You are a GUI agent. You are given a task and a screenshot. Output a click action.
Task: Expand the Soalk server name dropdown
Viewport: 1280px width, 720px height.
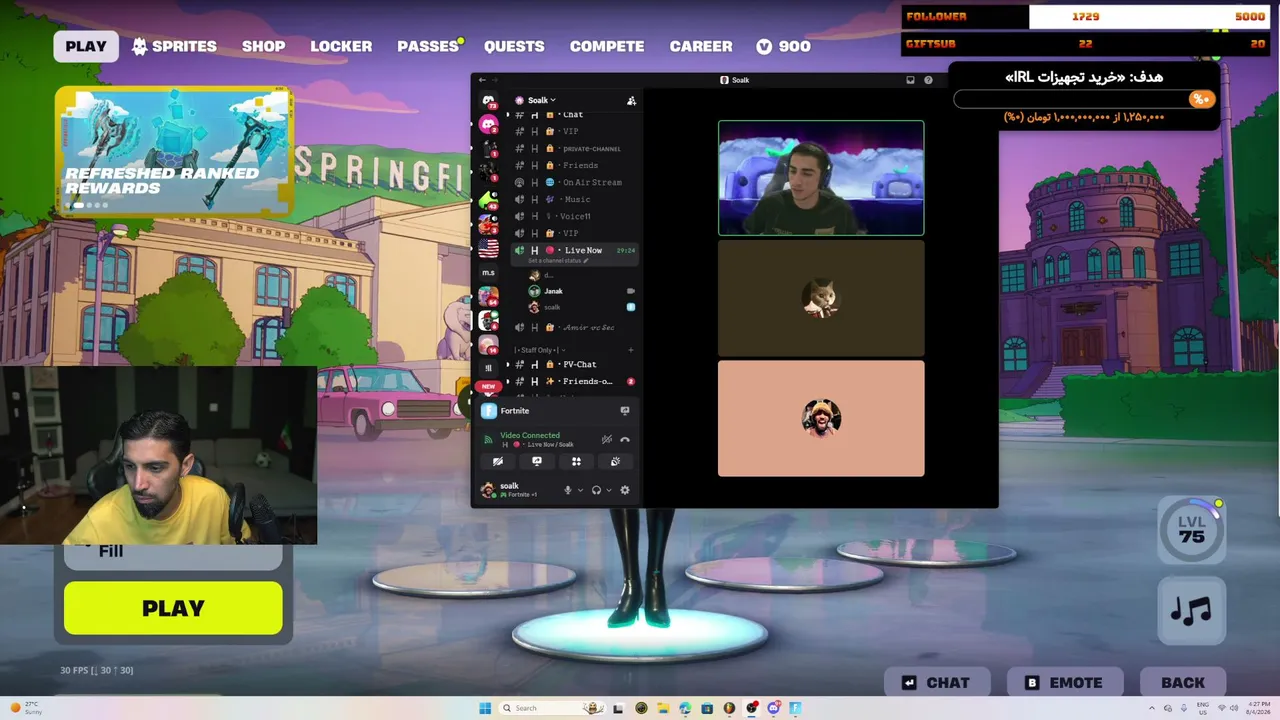pyautogui.click(x=537, y=100)
